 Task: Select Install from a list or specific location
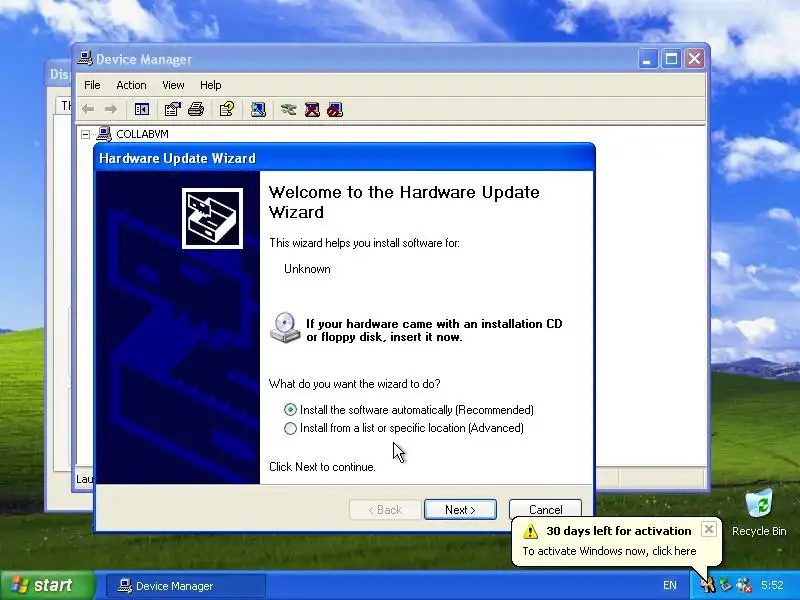[290, 428]
